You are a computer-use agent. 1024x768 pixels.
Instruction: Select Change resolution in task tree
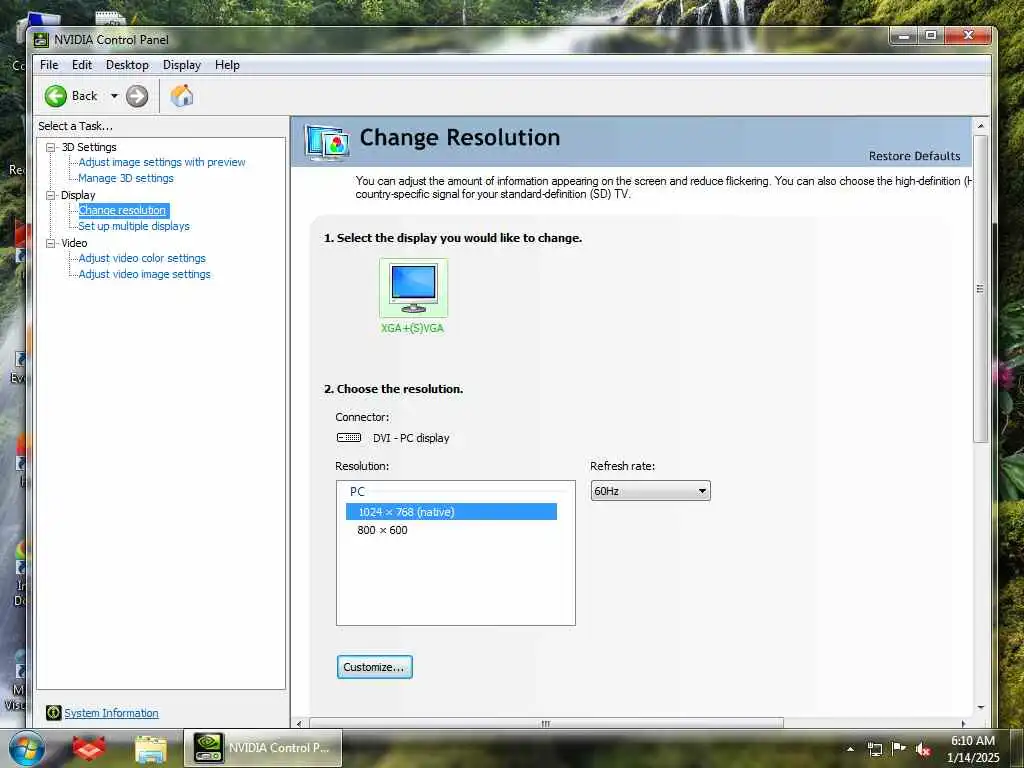(x=123, y=210)
